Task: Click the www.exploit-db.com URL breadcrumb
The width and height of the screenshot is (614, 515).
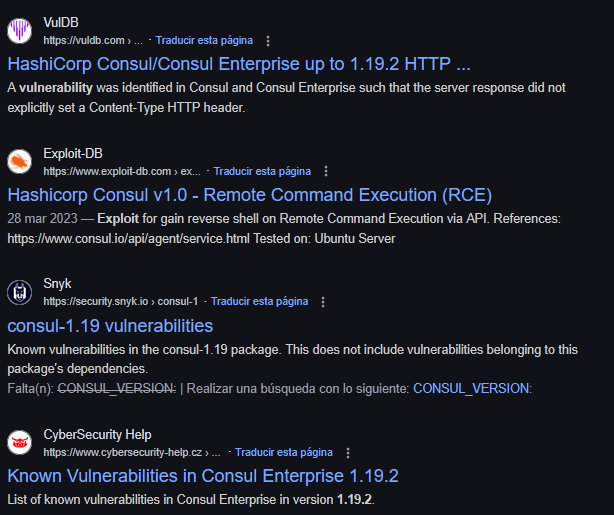Action: click(122, 171)
